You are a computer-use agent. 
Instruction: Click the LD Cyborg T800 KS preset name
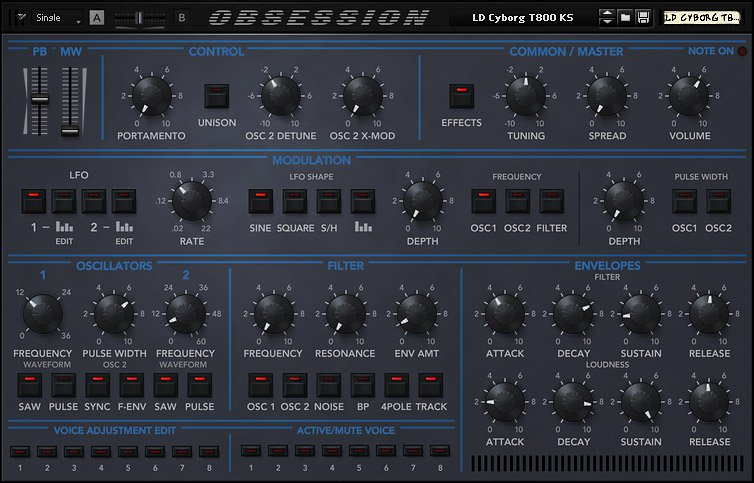coord(522,18)
